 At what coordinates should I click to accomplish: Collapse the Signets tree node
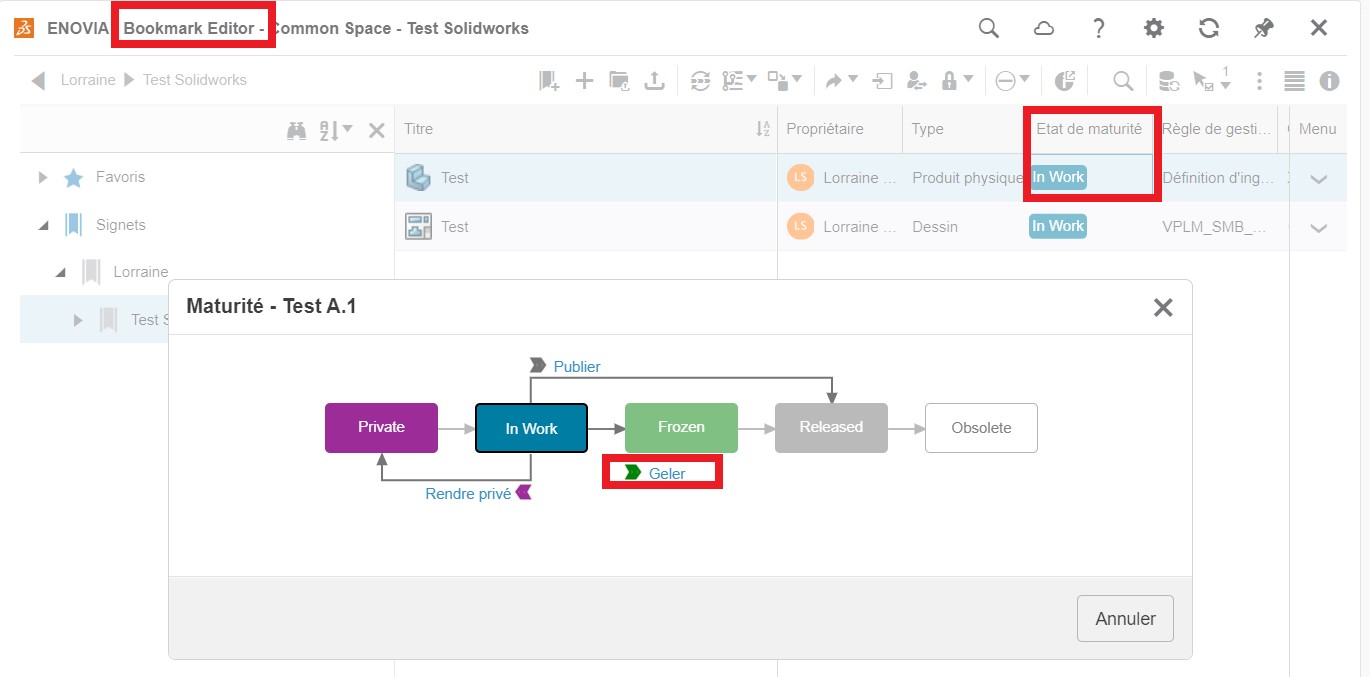[43, 226]
